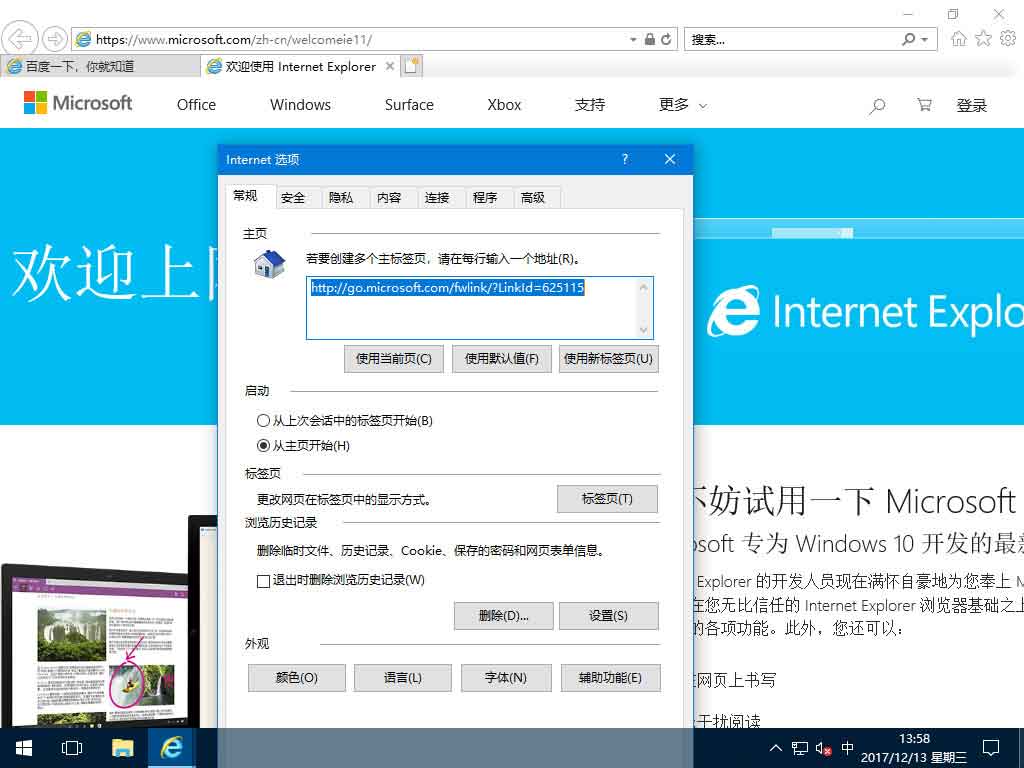This screenshot has width=1024, height=768.
Task: Switch to the 百度一下 browser tab
Action: click(x=101, y=66)
